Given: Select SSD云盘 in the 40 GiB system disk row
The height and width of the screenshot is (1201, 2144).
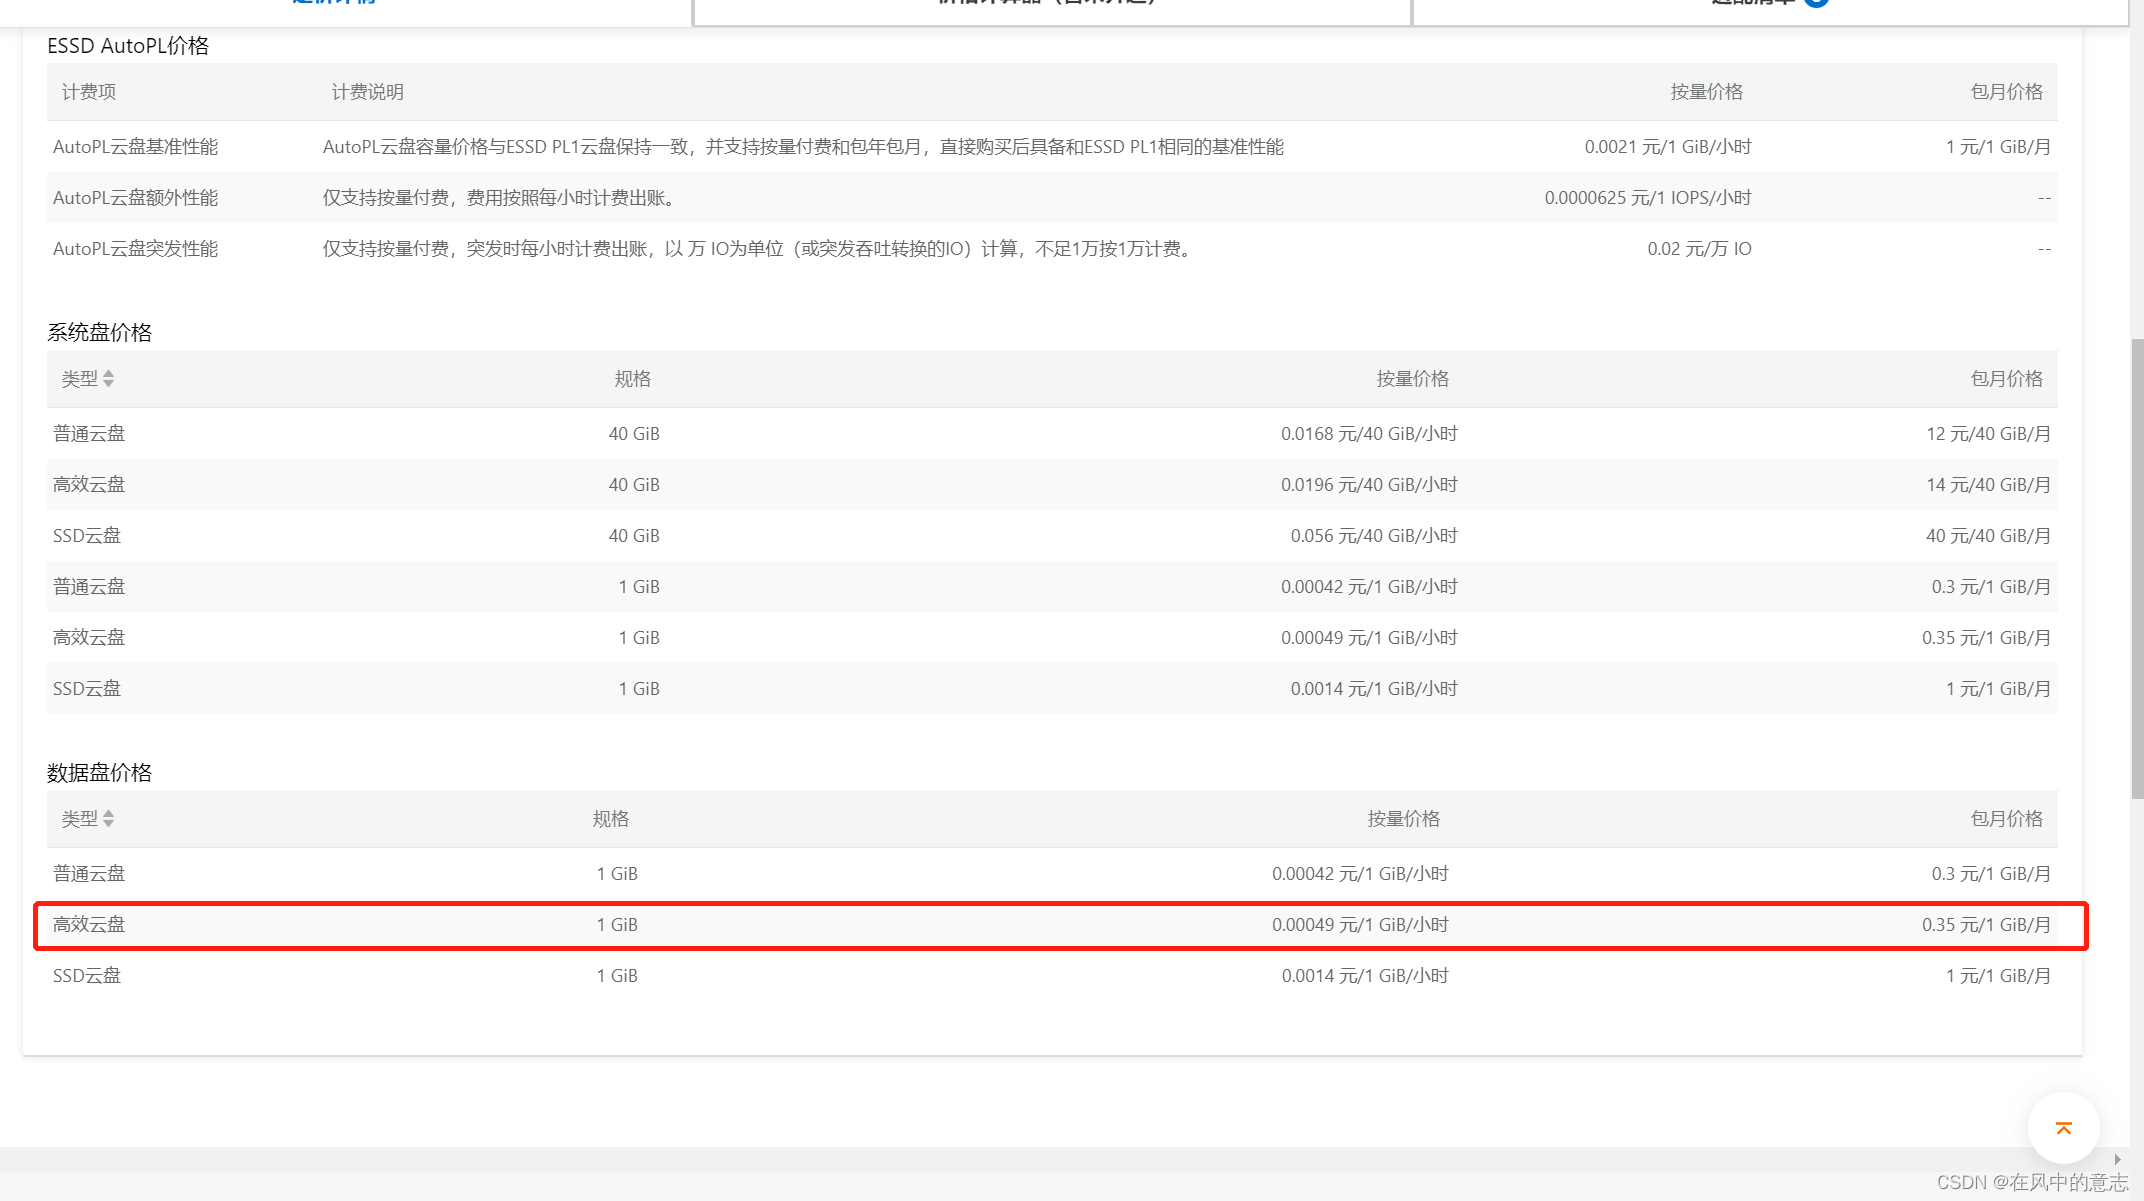Looking at the screenshot, I should click(87, 536).
